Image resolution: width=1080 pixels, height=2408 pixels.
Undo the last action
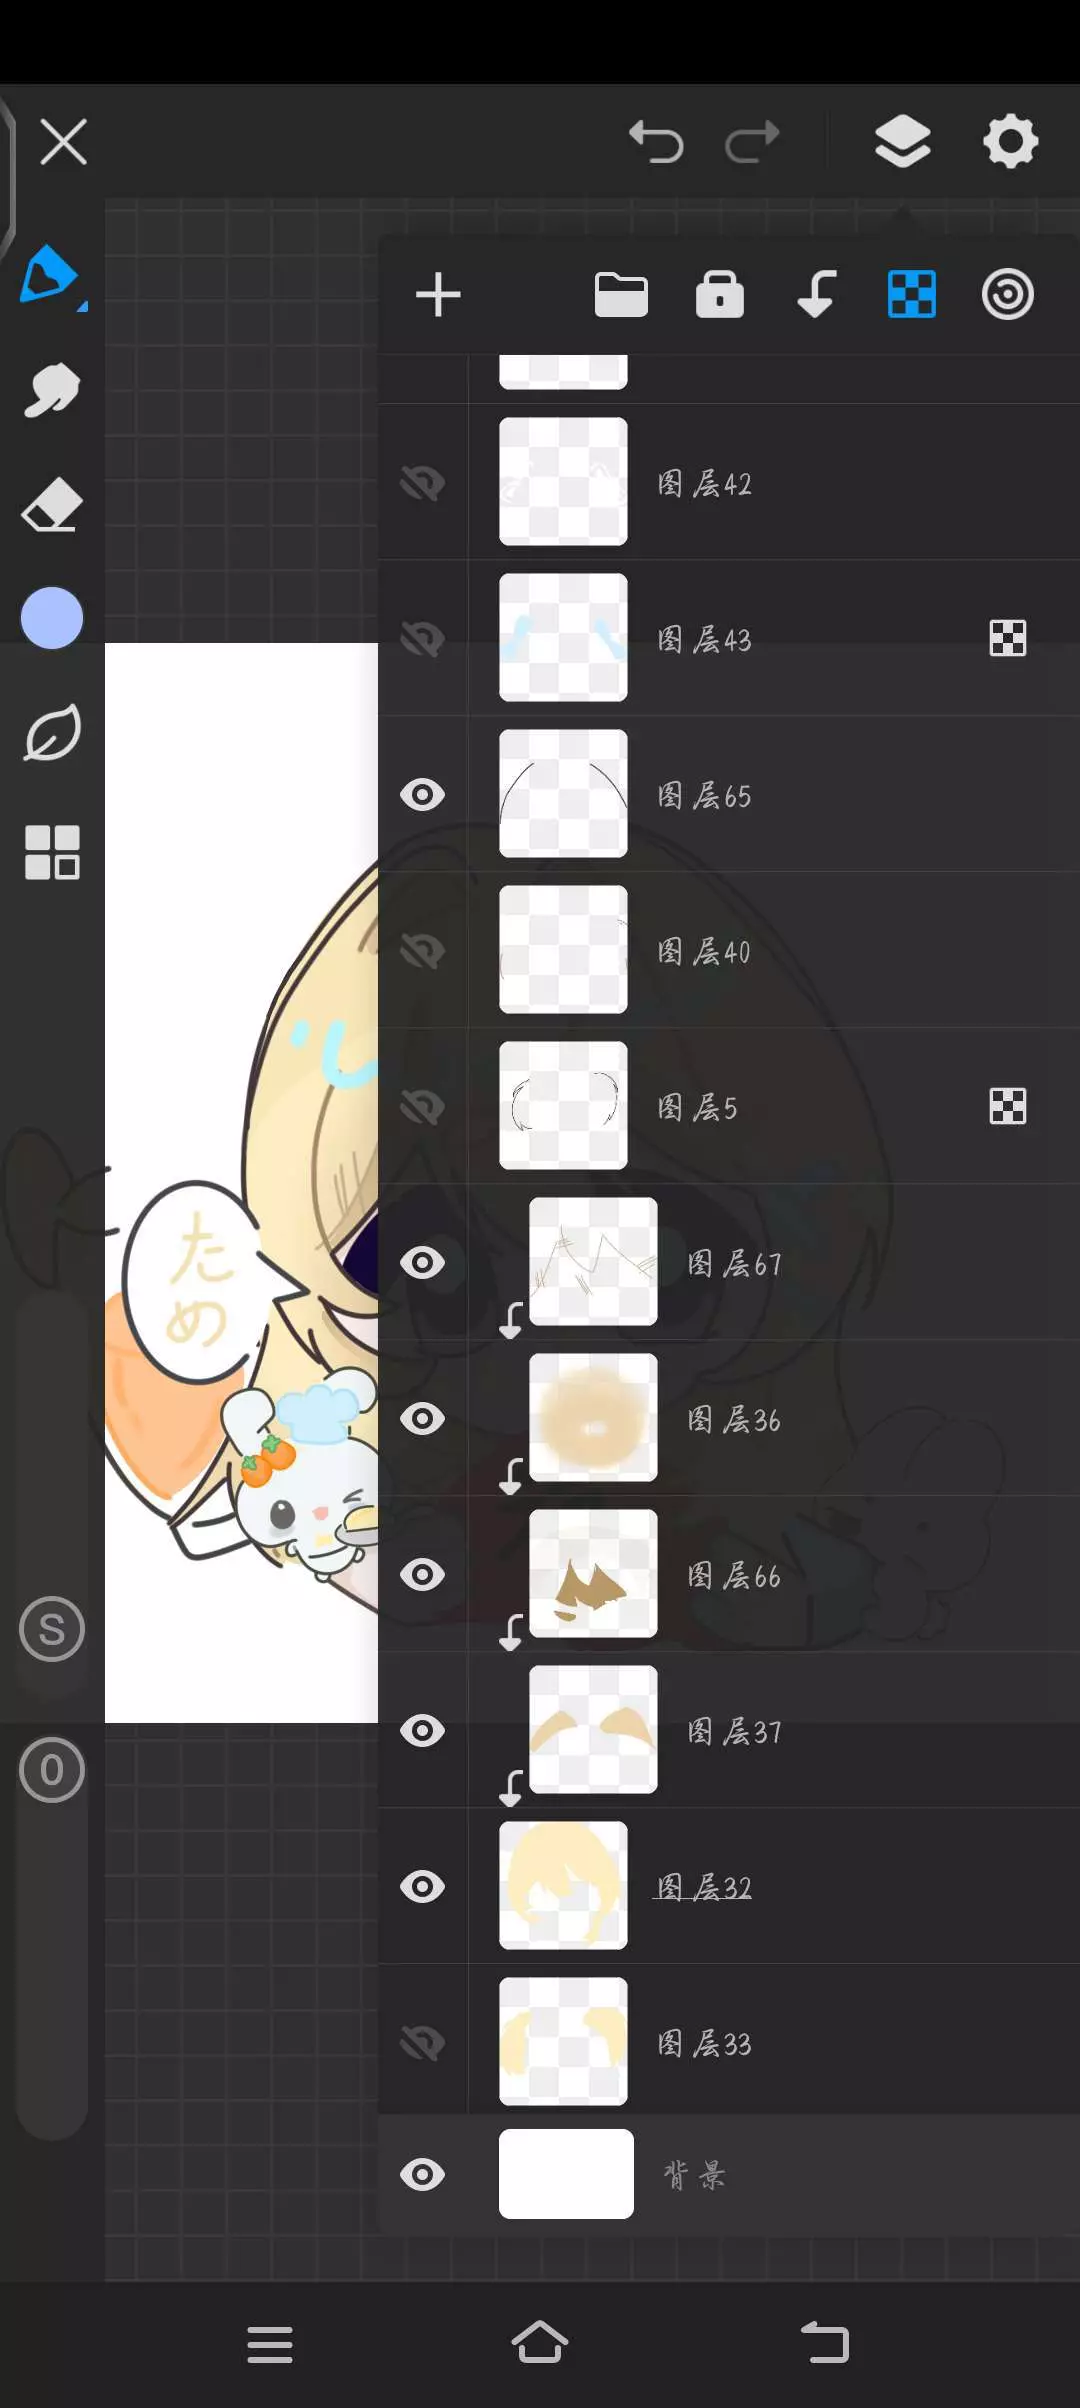coord(656,141)
